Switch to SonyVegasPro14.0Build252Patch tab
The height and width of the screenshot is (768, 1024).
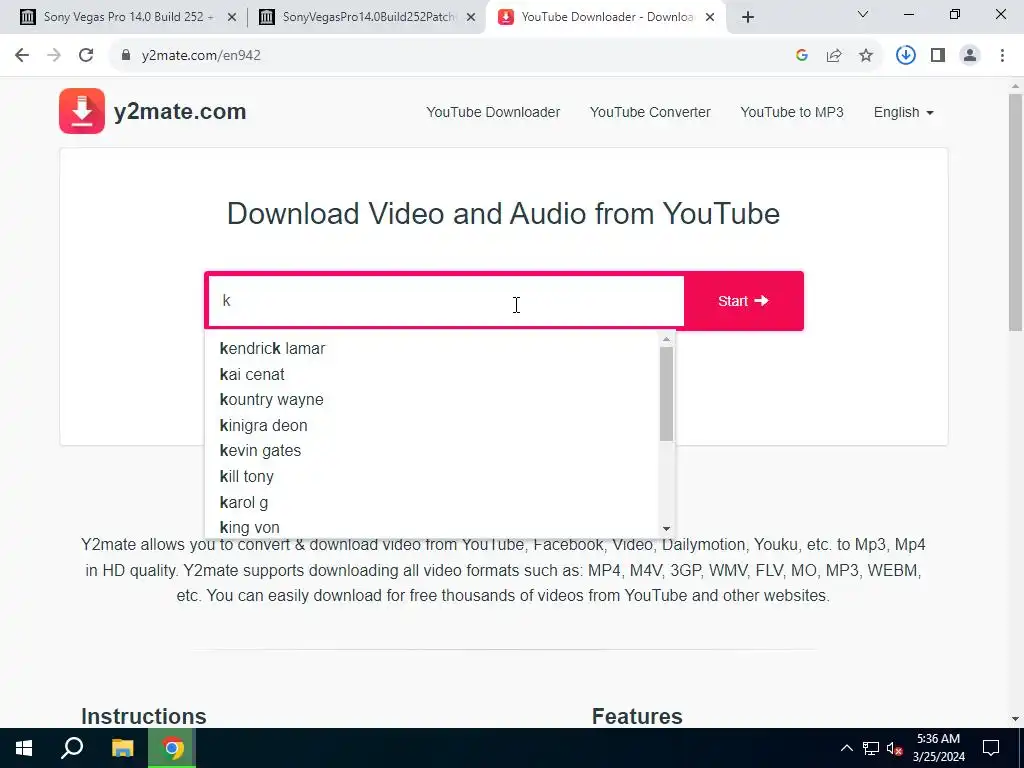click(366, 17)
